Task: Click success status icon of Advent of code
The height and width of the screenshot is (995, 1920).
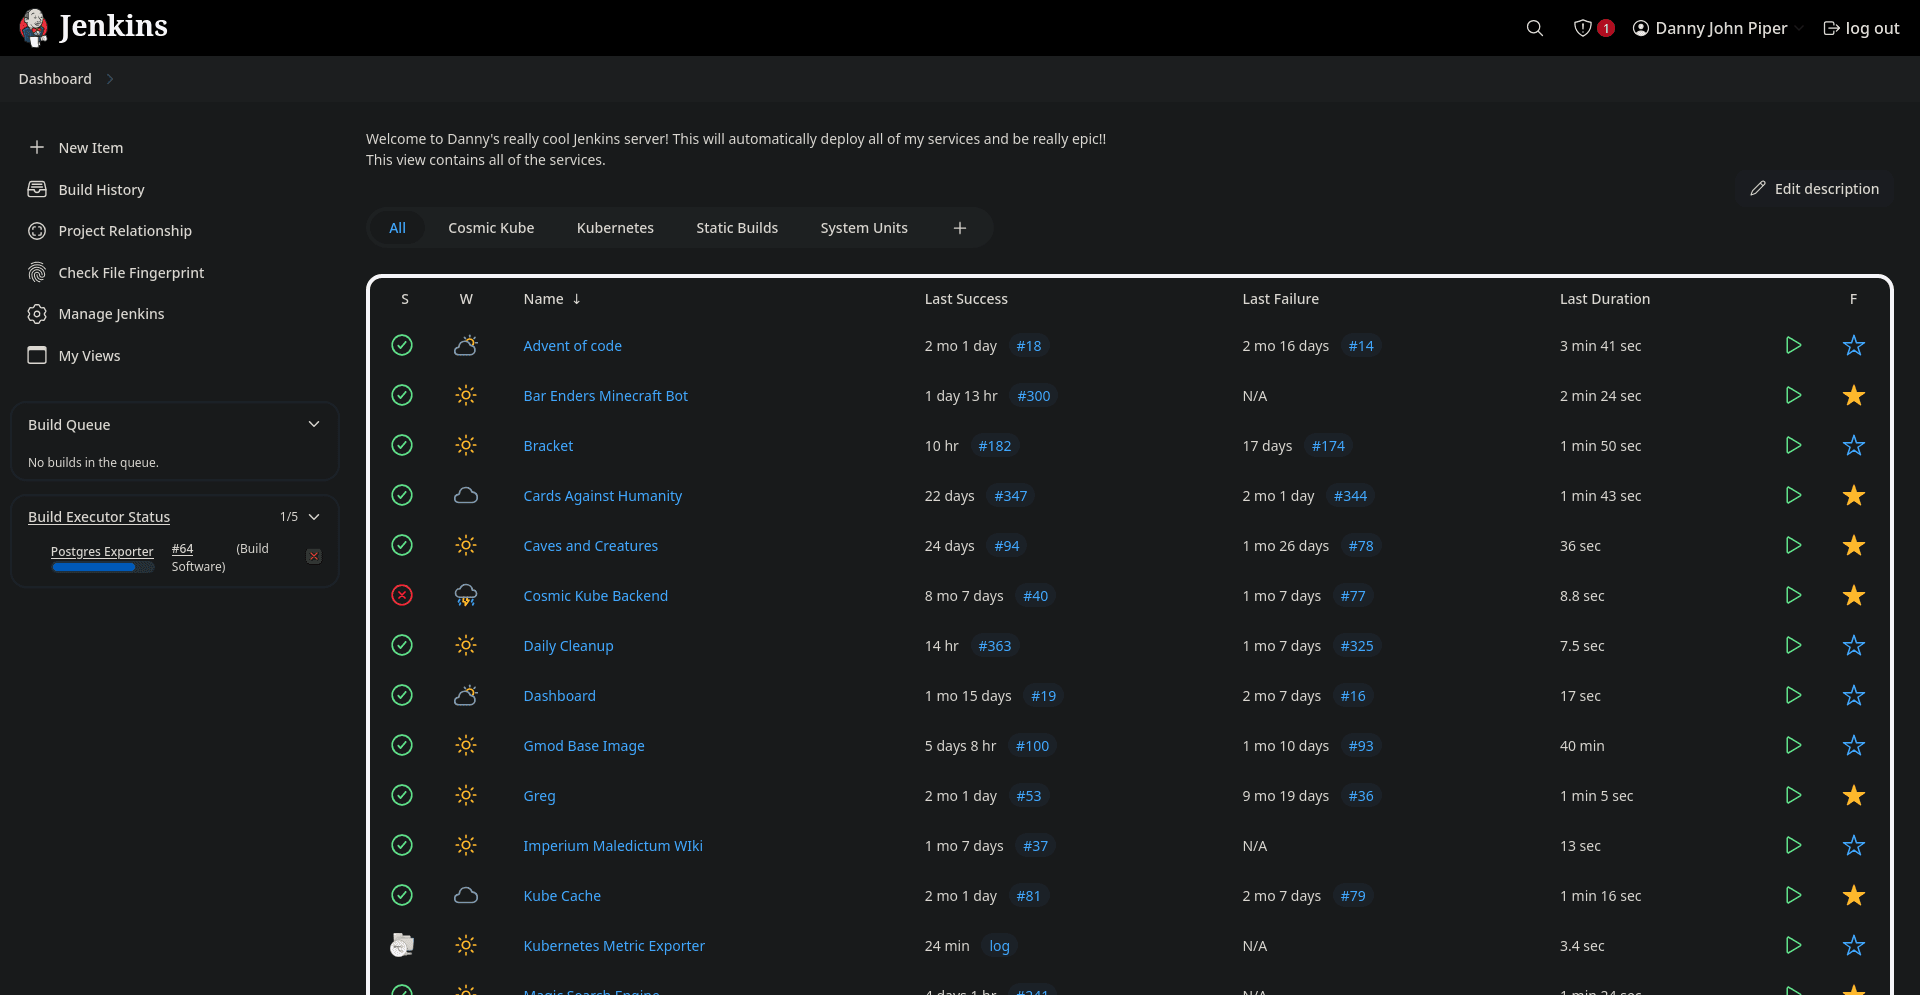Action: pyautogui.click(x=402, y=345)
